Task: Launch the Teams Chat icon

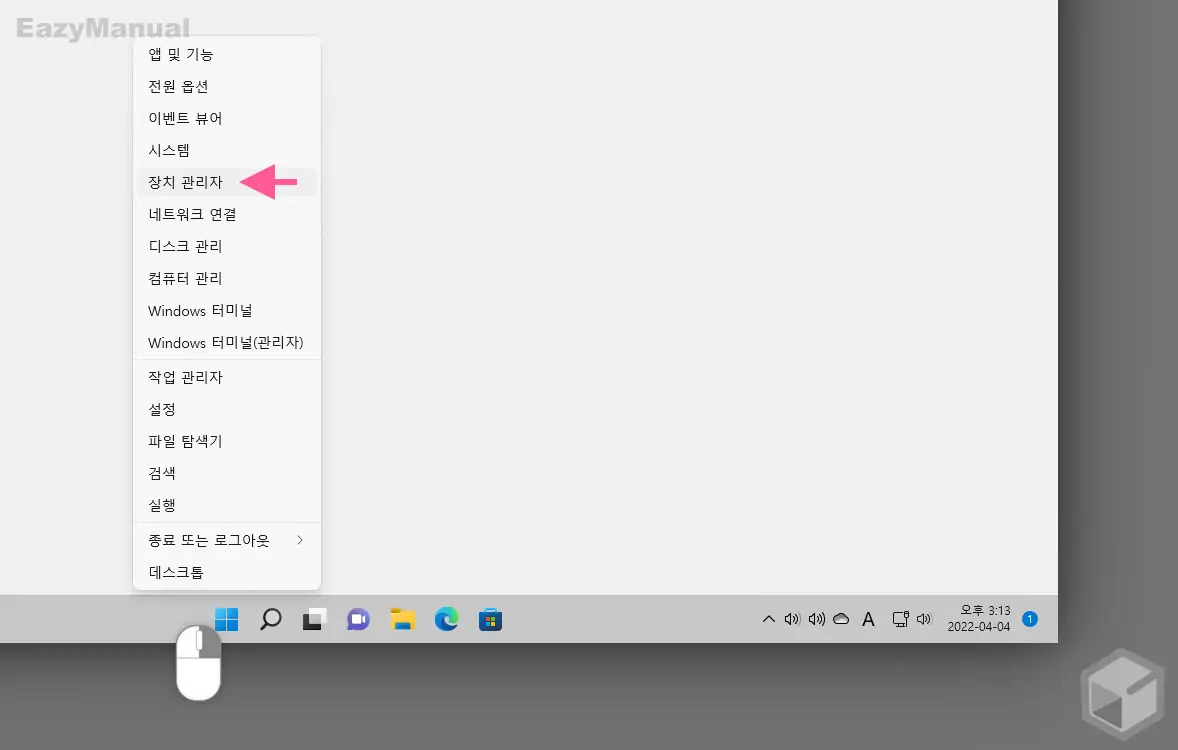Action: (358, 620)
